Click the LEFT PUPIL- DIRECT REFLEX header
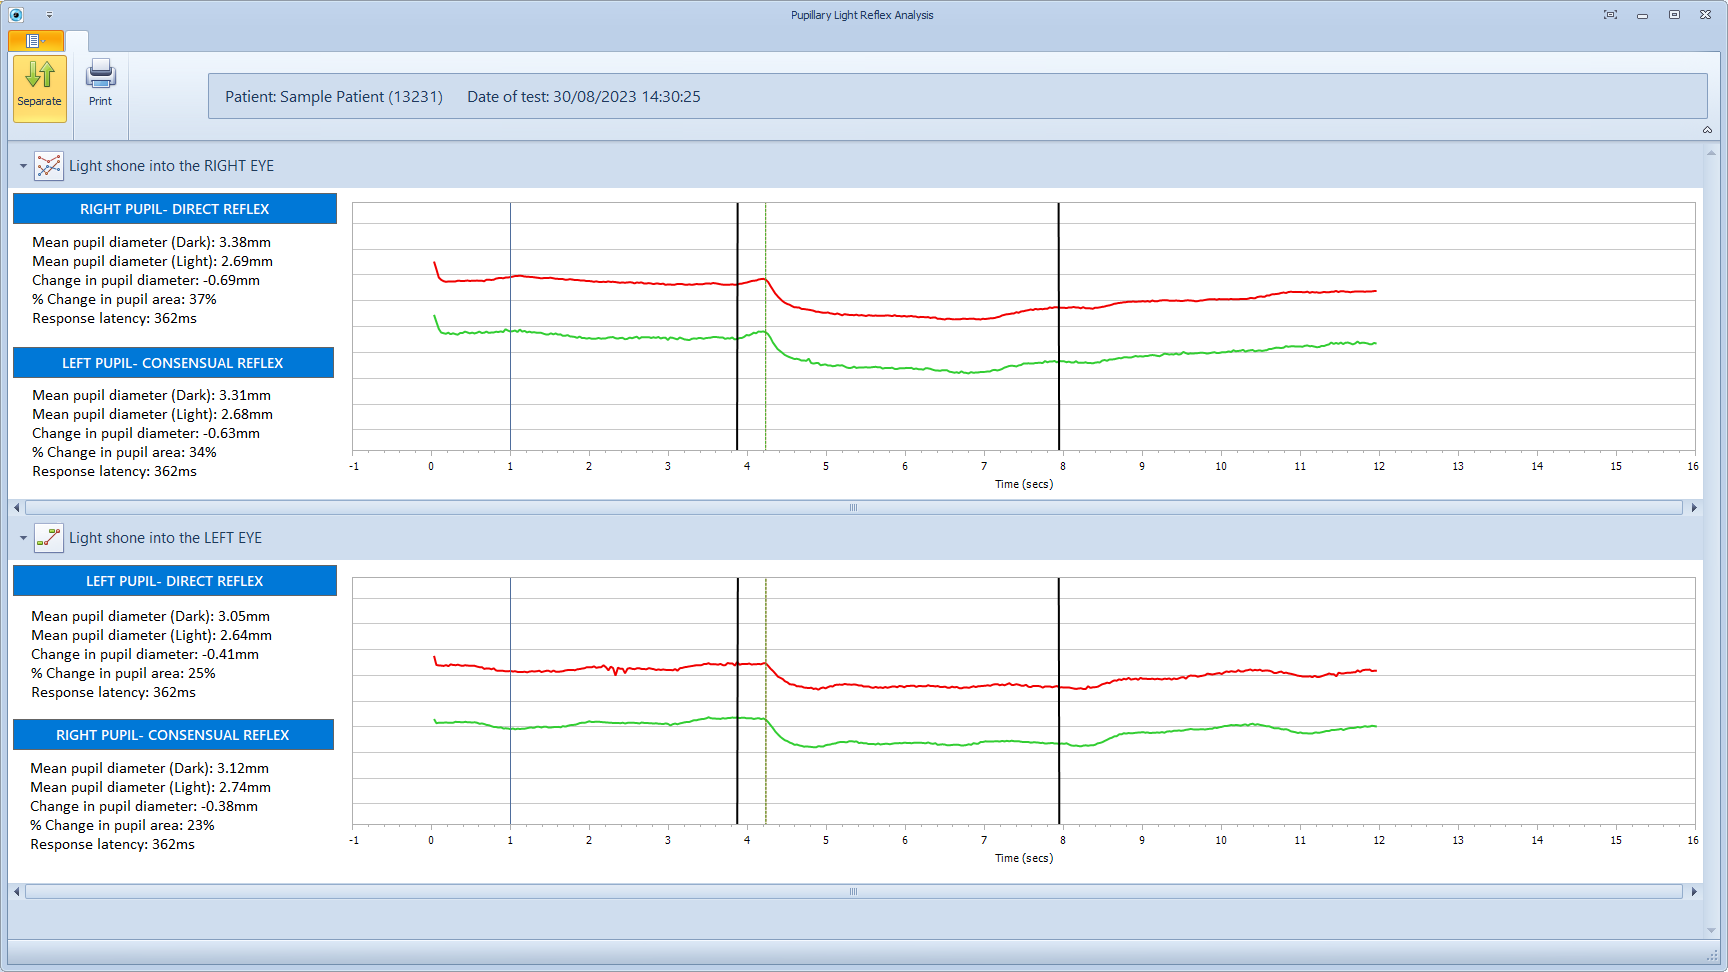The image size is (1728, 972). 175,581
